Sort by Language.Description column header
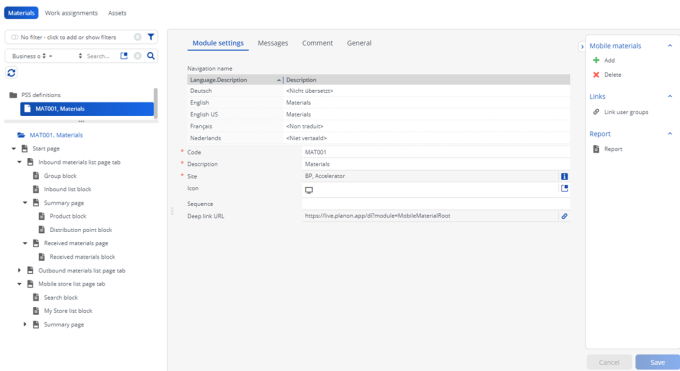 coord(235,80)
